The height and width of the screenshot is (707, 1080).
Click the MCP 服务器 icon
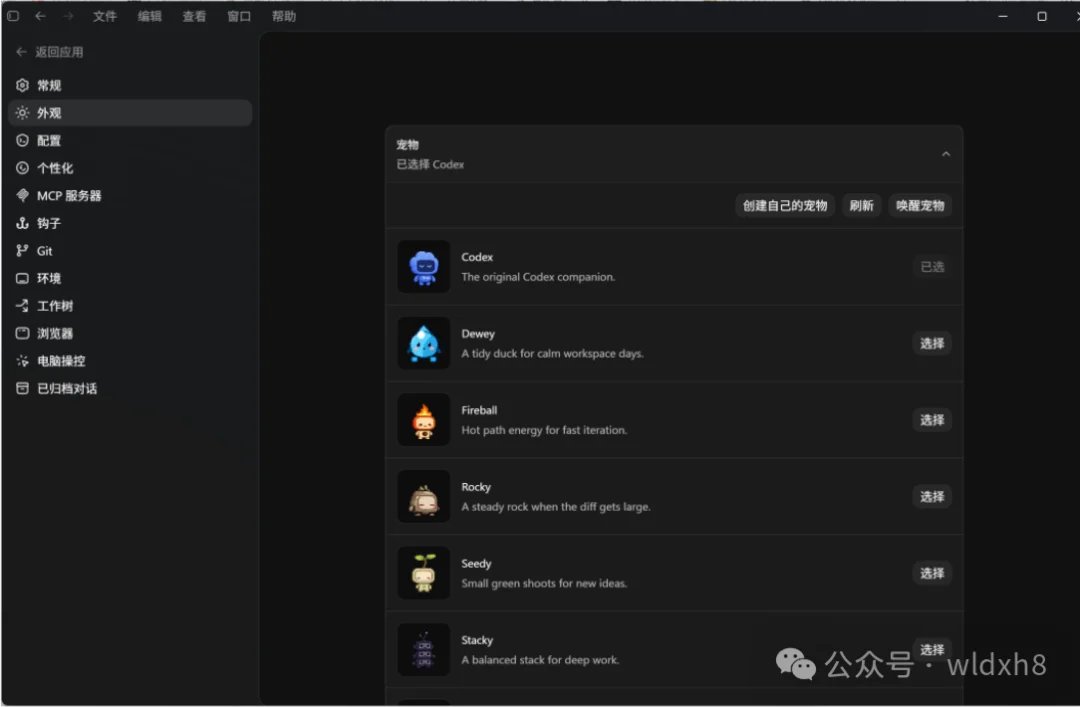(x=22, y=196)
